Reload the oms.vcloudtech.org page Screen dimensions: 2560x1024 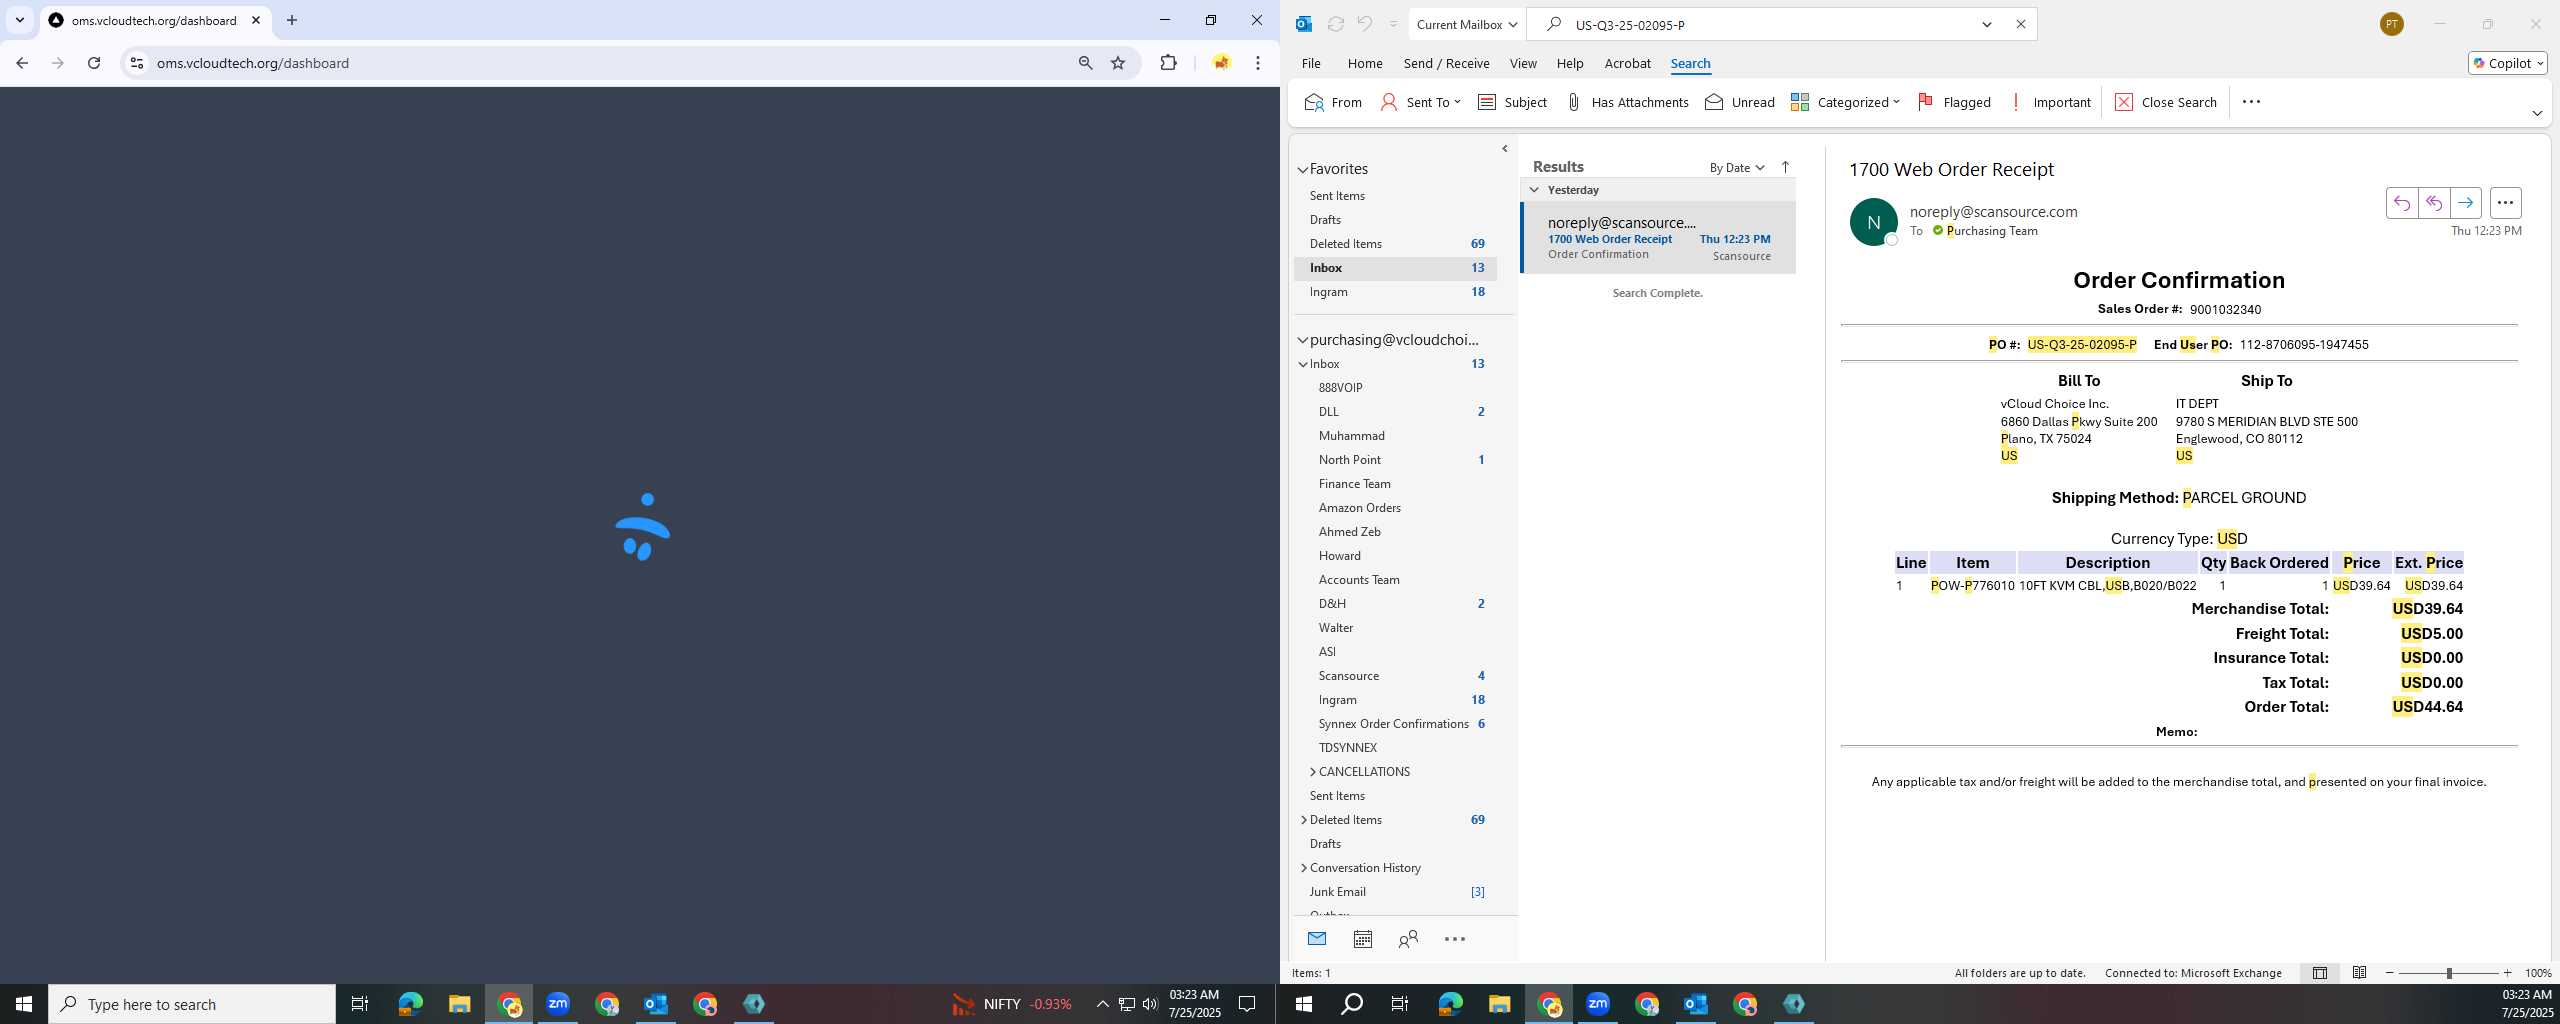click(x=94, y=63)
